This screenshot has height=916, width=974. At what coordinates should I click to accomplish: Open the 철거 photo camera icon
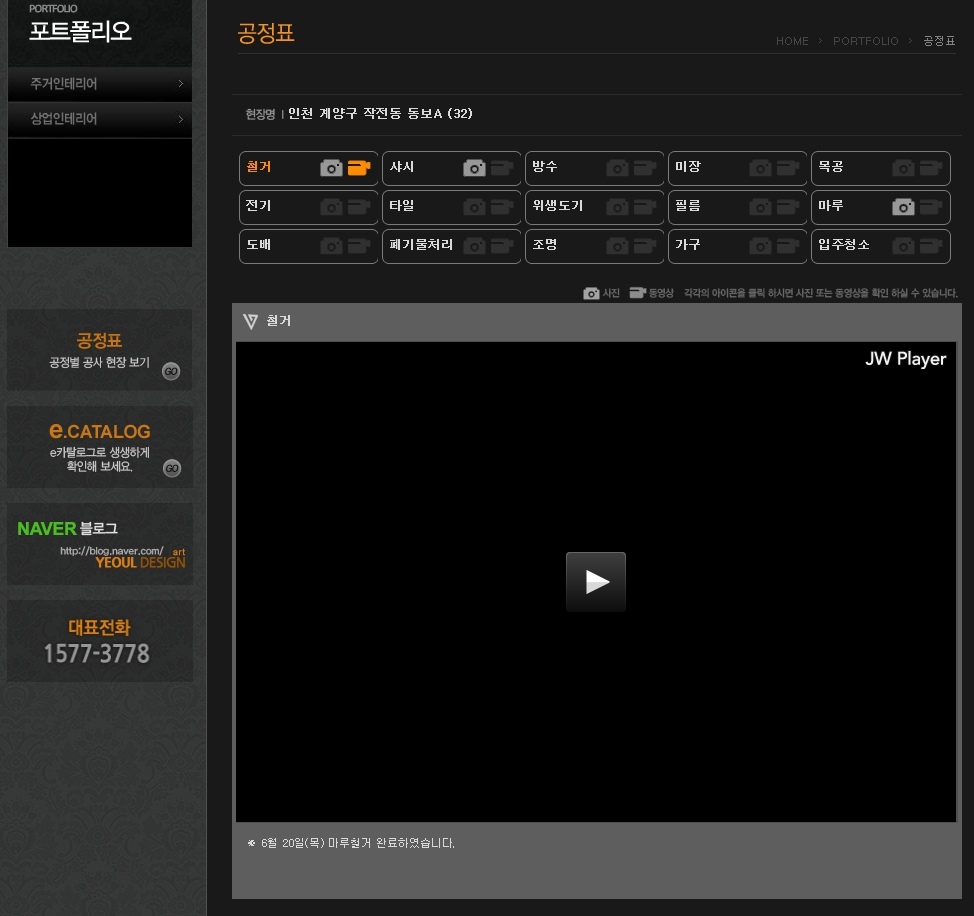click(x=331, y=168)
